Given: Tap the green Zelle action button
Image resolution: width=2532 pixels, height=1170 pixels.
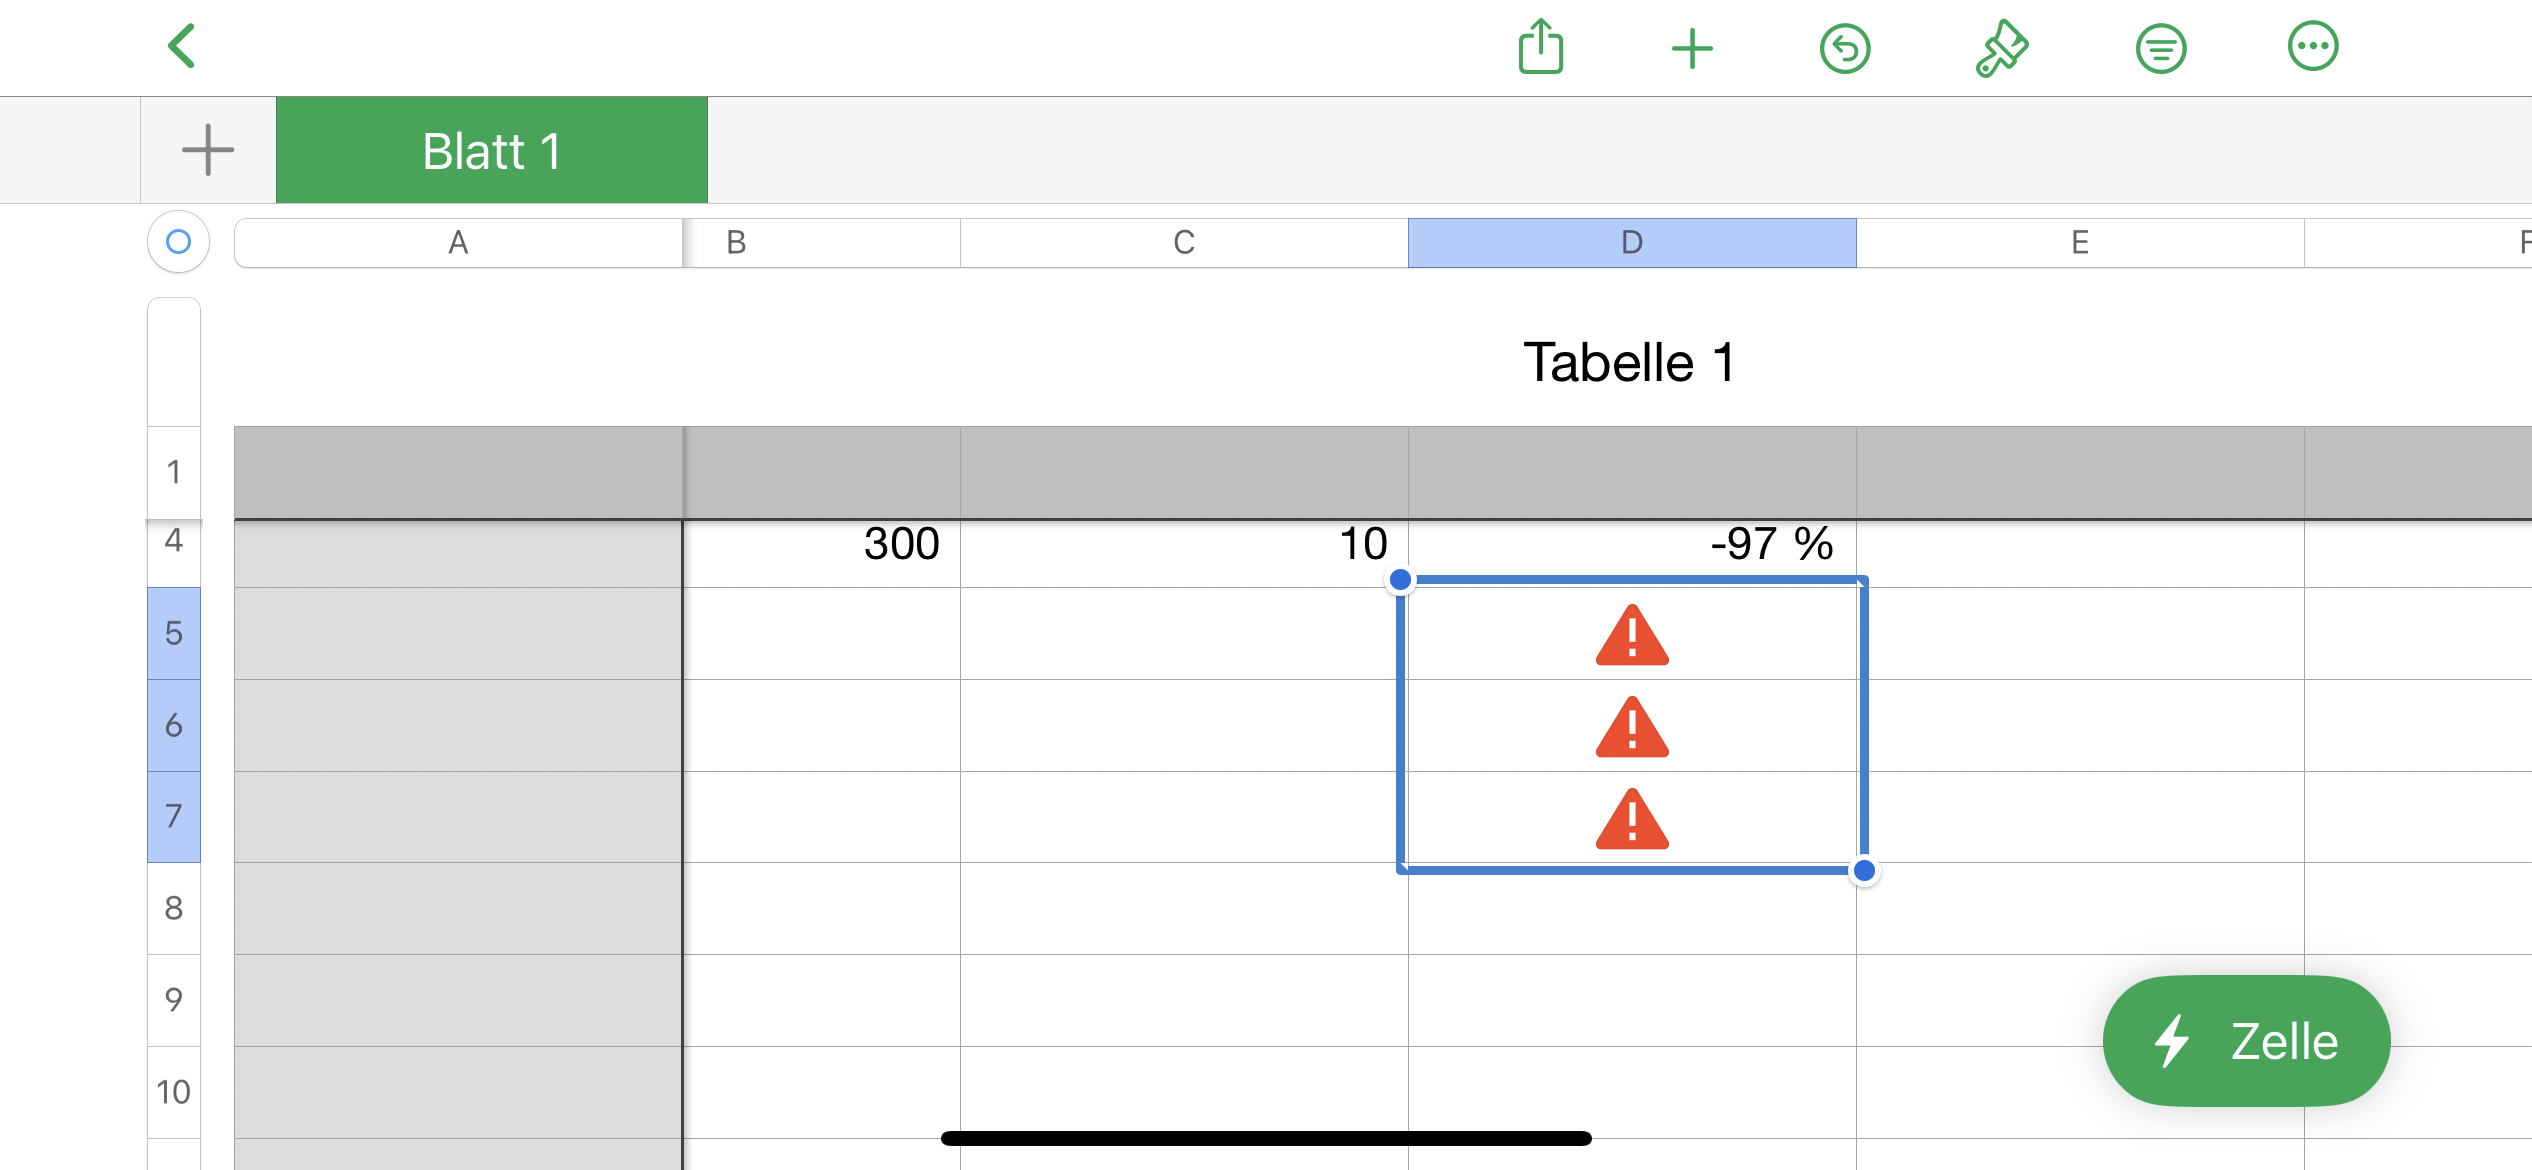Looking at the screenshot, I should (2246, 1041).
